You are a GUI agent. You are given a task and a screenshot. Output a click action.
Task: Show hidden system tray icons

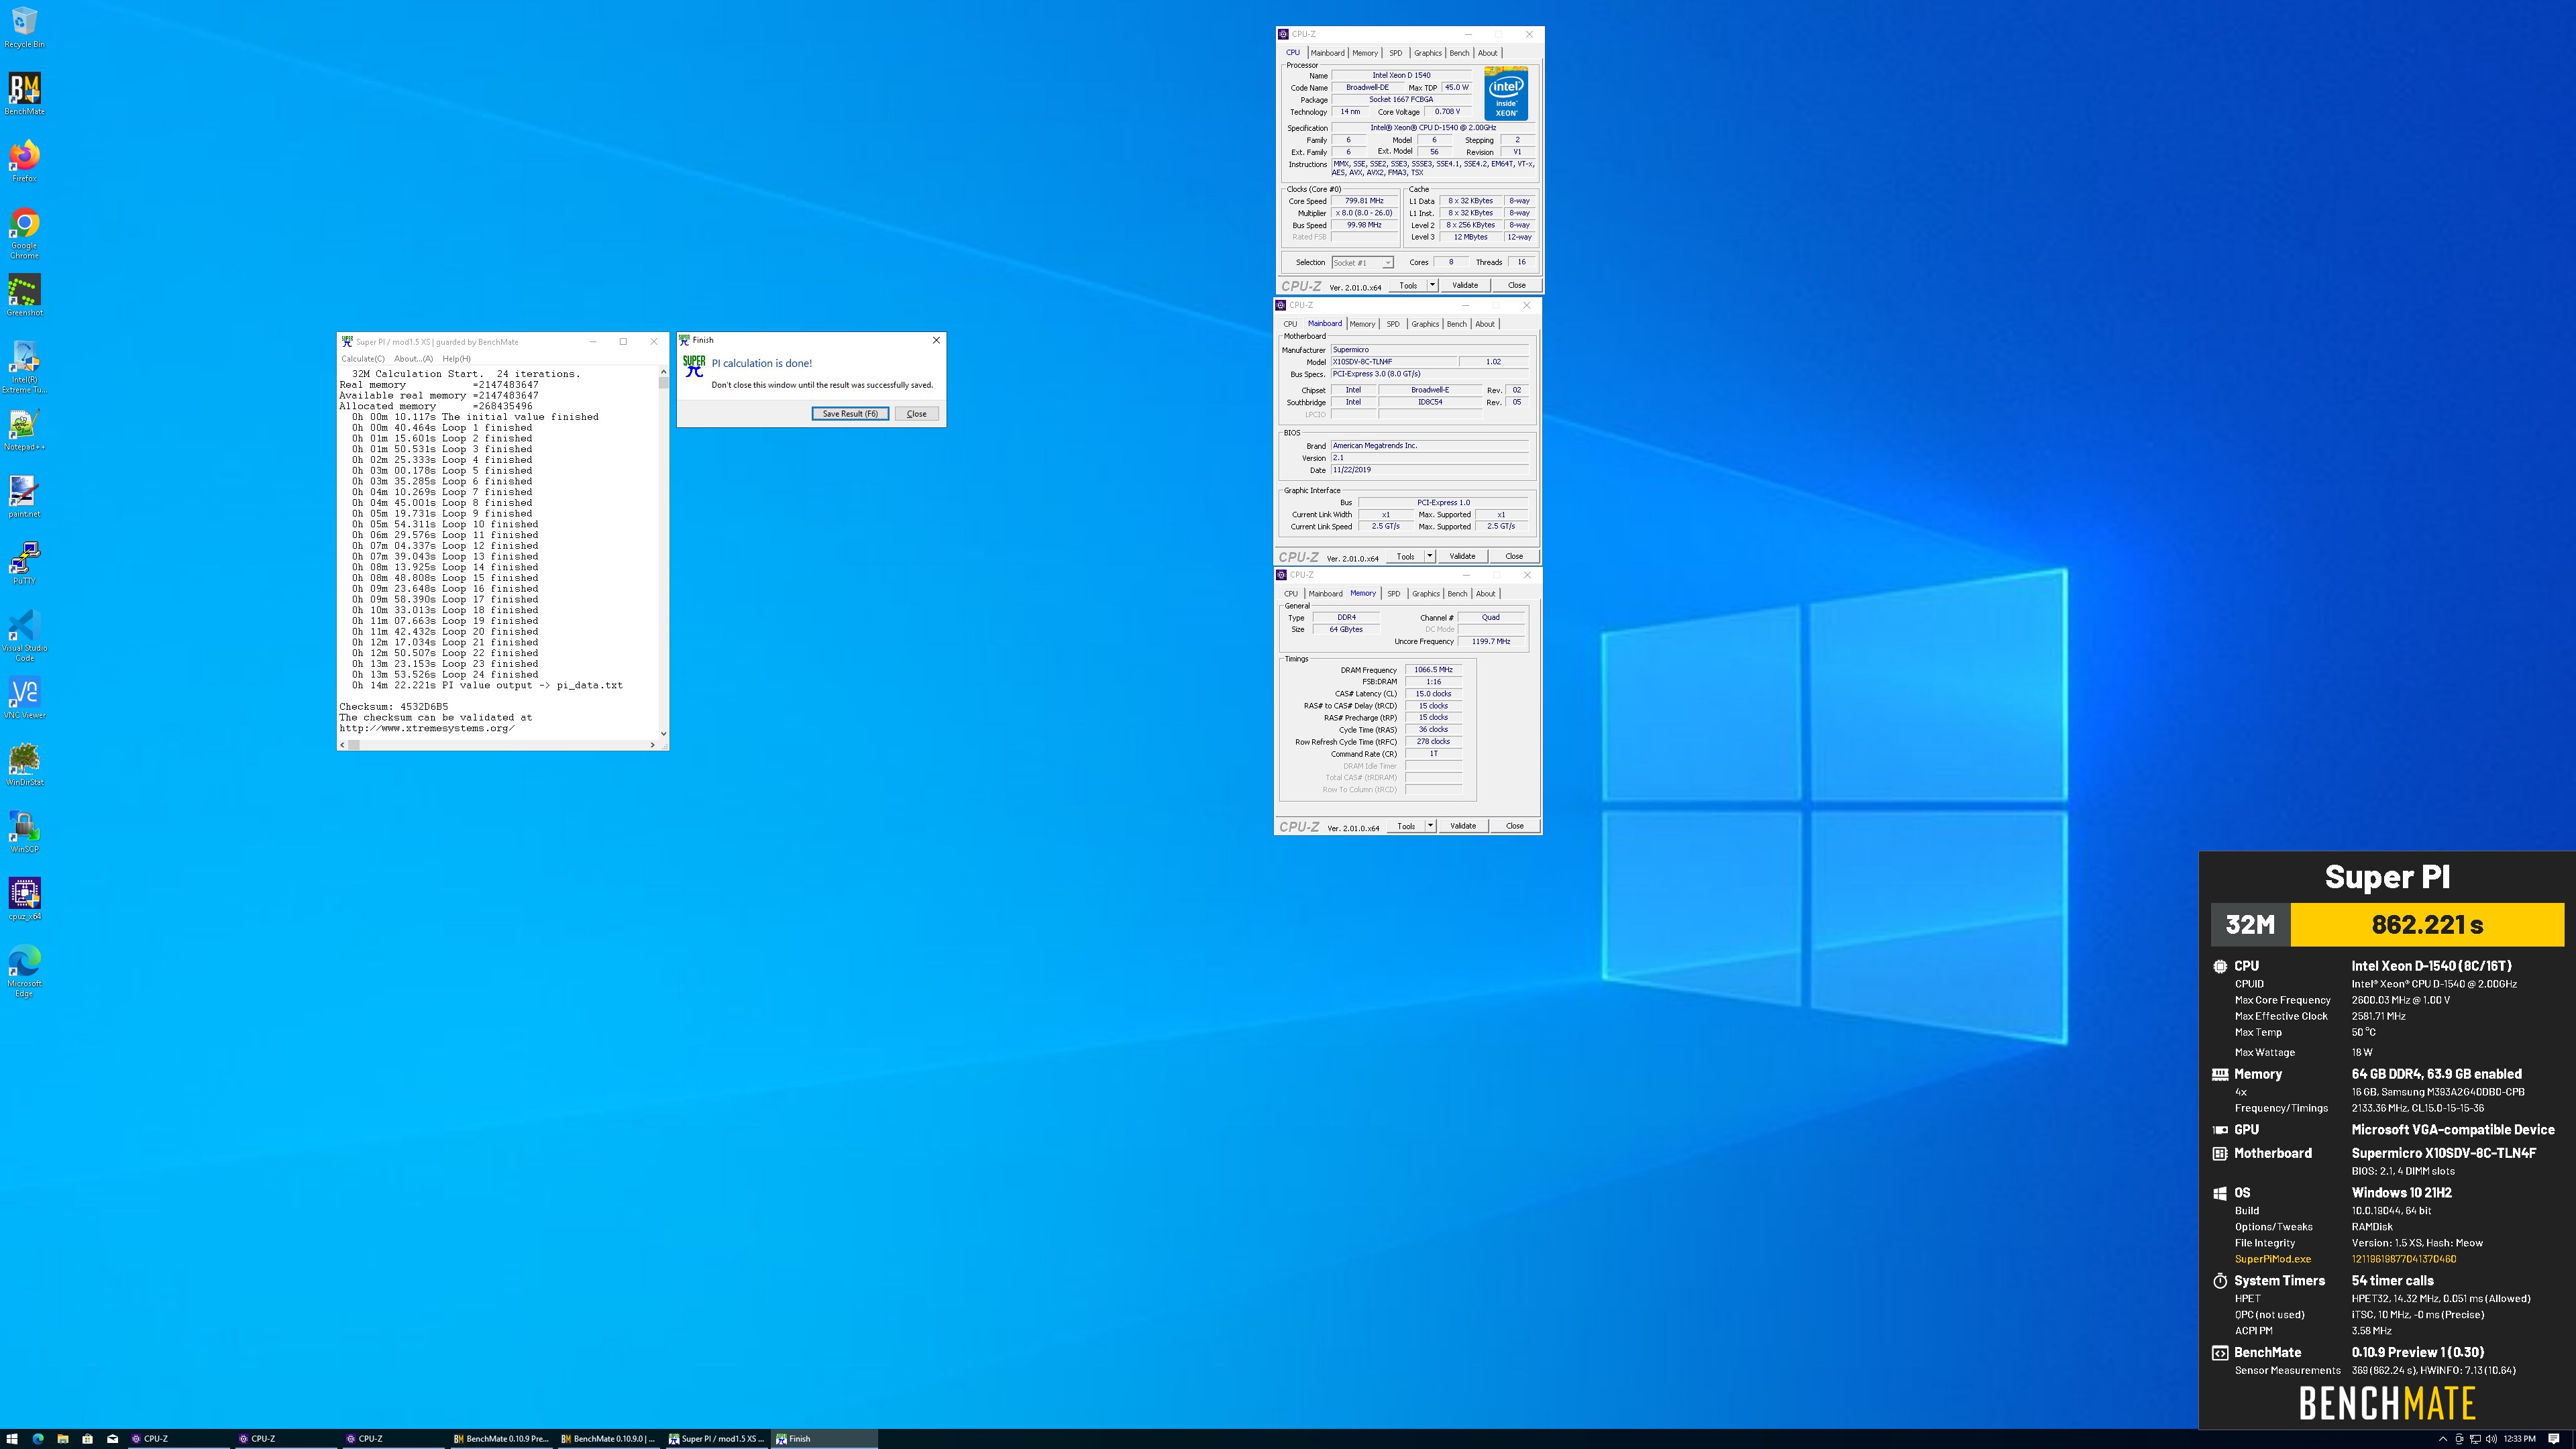click(2443, 1439)
